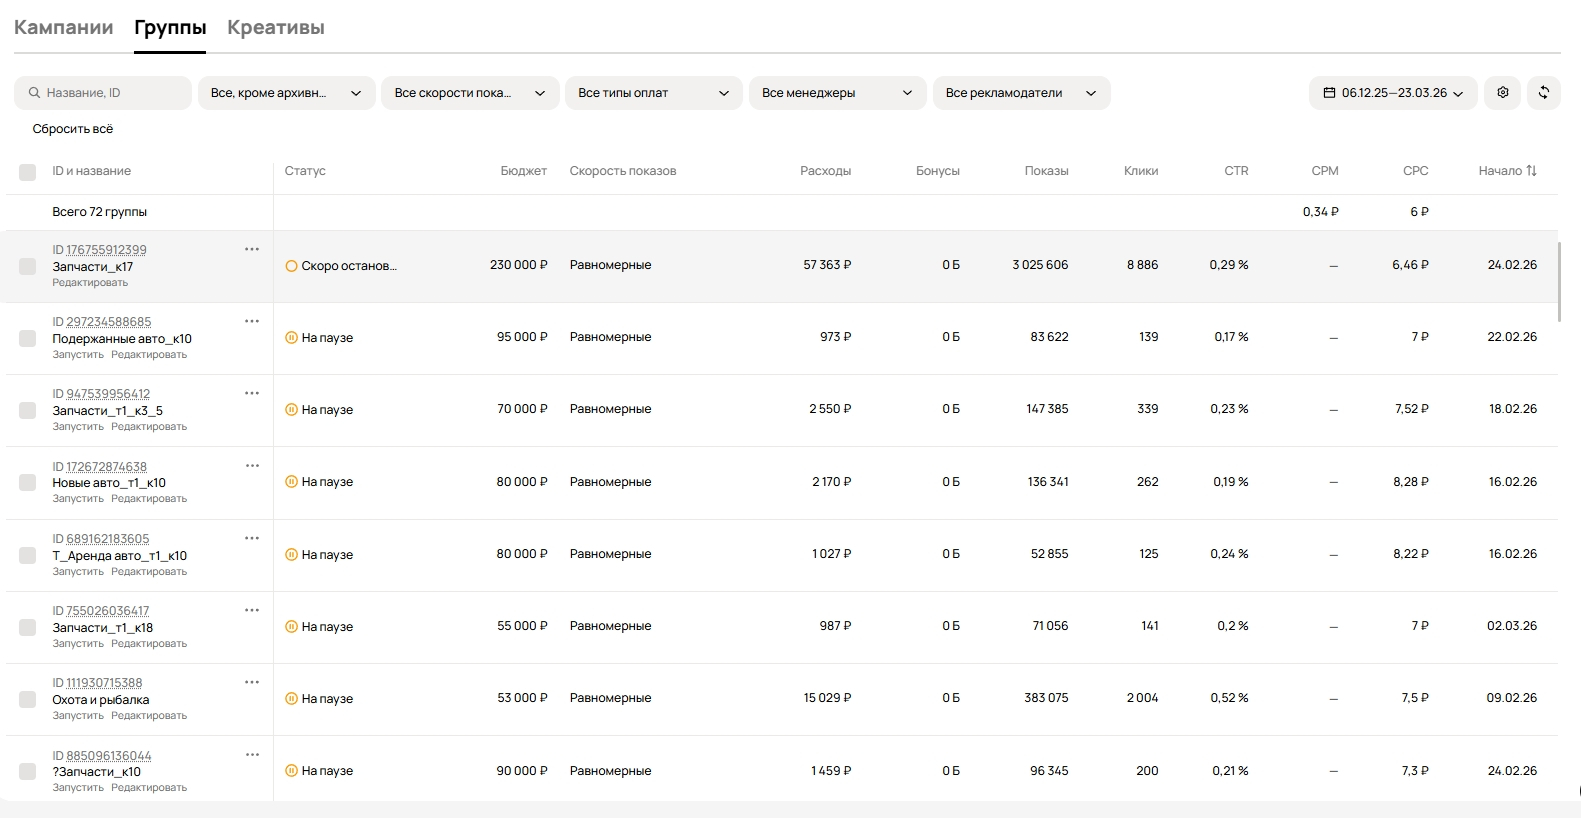Open three-dots menu for Охота и рыбалка
This screenshot has width=1581, height=818.
pos(252,682)
